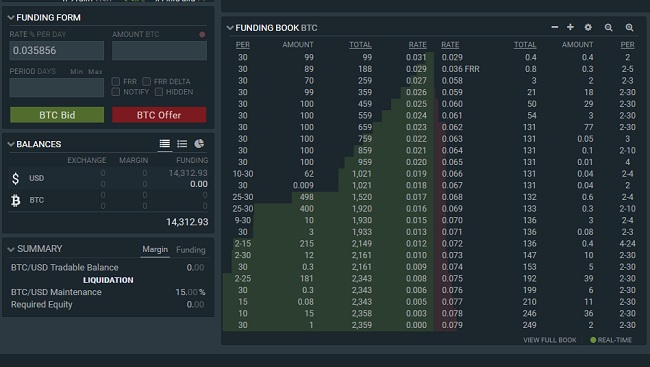650x367 pixels.
Task: Set period to Min
Action: coord(76,71)
